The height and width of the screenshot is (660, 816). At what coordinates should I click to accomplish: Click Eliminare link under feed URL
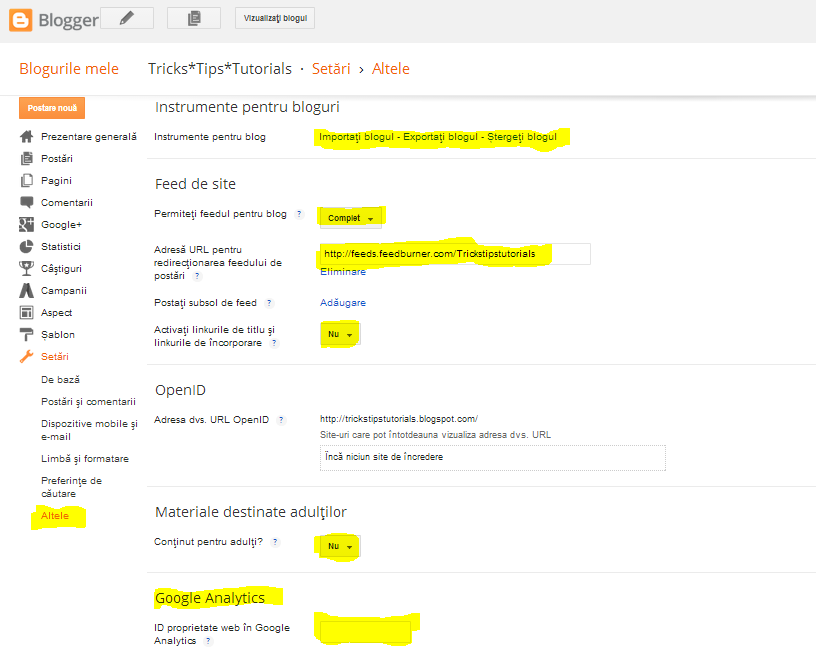click(343, 272)
